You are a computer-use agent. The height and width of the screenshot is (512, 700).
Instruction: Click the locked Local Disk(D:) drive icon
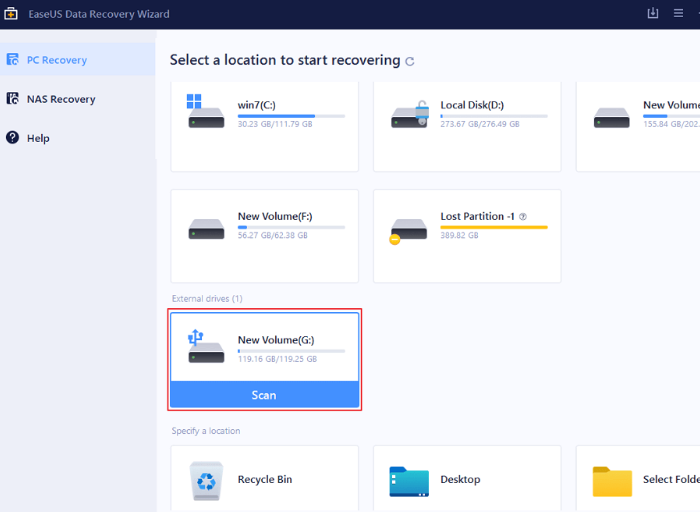(410, 110)
